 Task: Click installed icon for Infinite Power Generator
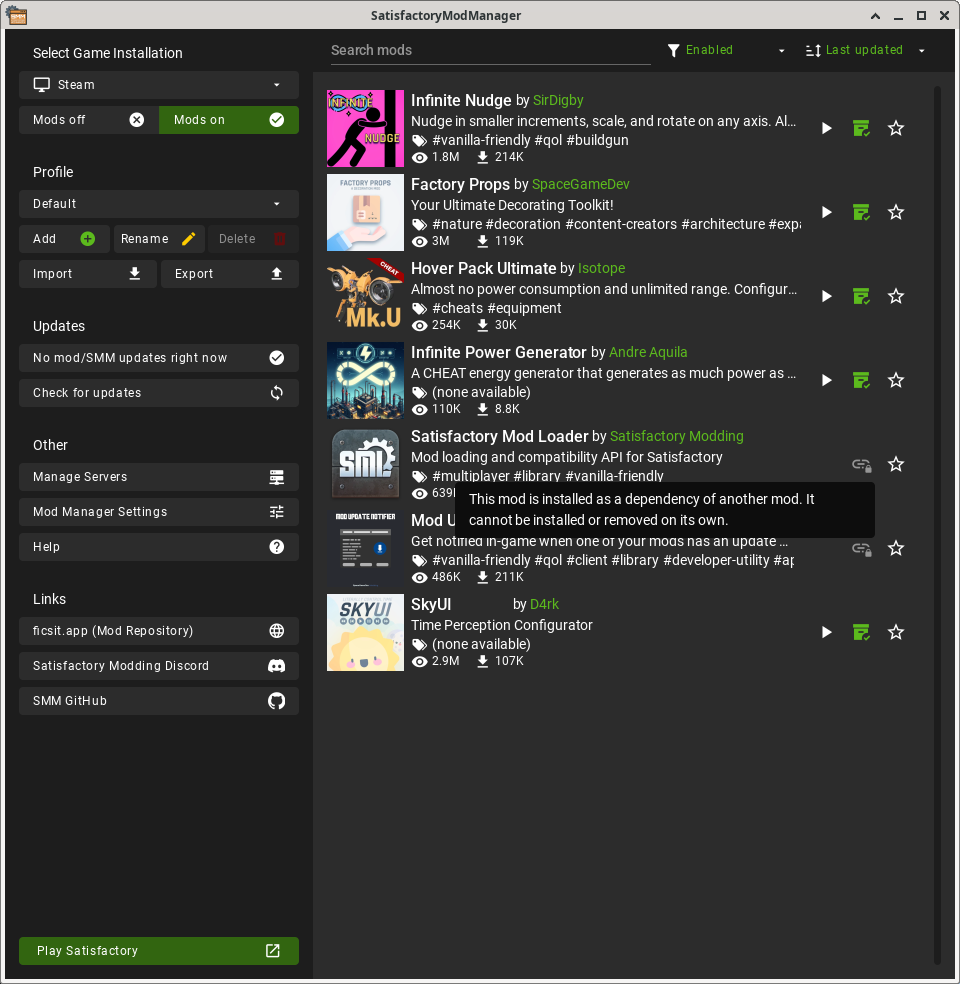[x=861, y=380]
